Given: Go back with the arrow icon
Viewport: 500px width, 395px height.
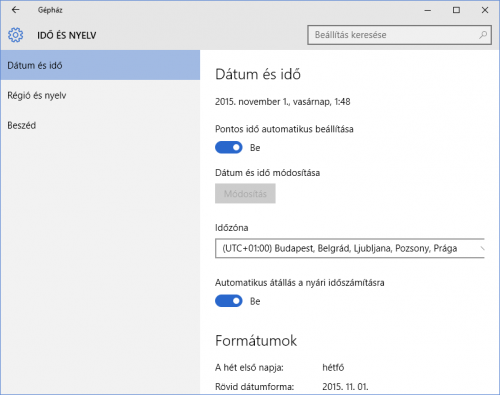Looking at the screenshot, I should tap(15, 10).
